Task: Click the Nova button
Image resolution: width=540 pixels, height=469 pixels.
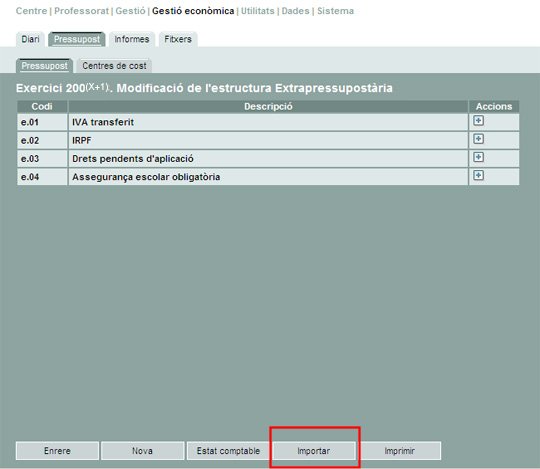Action: click(142, 451)
